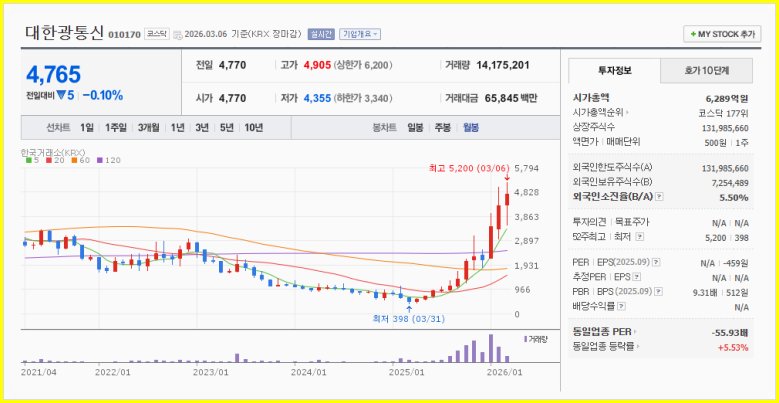This screenshot has width=779, height=403.
Task: Select 3년 line chart period
Action: point(202,128)
